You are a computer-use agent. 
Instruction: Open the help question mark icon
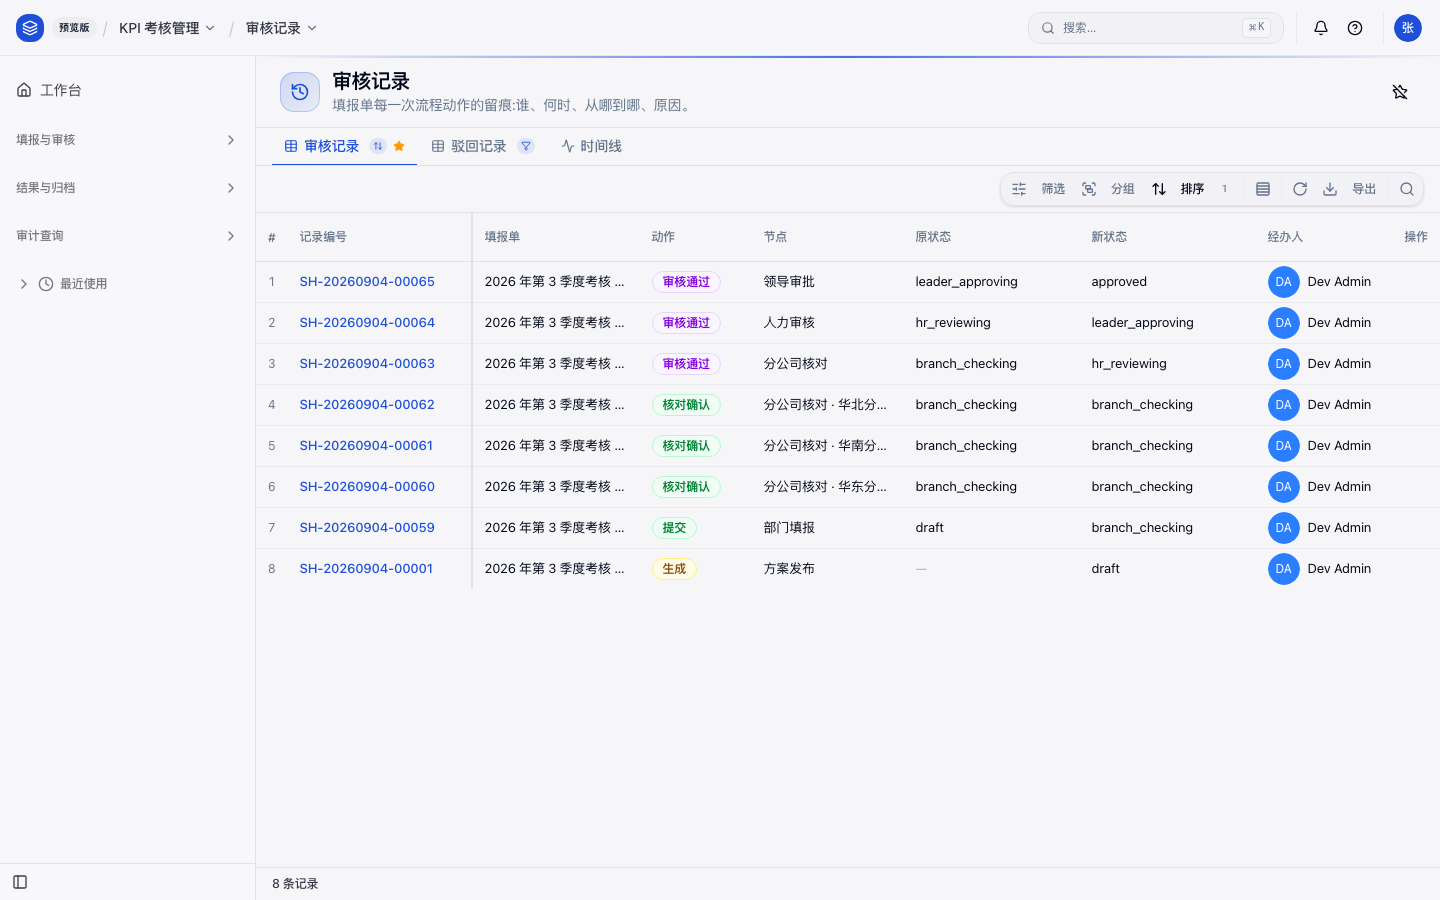1355,28
